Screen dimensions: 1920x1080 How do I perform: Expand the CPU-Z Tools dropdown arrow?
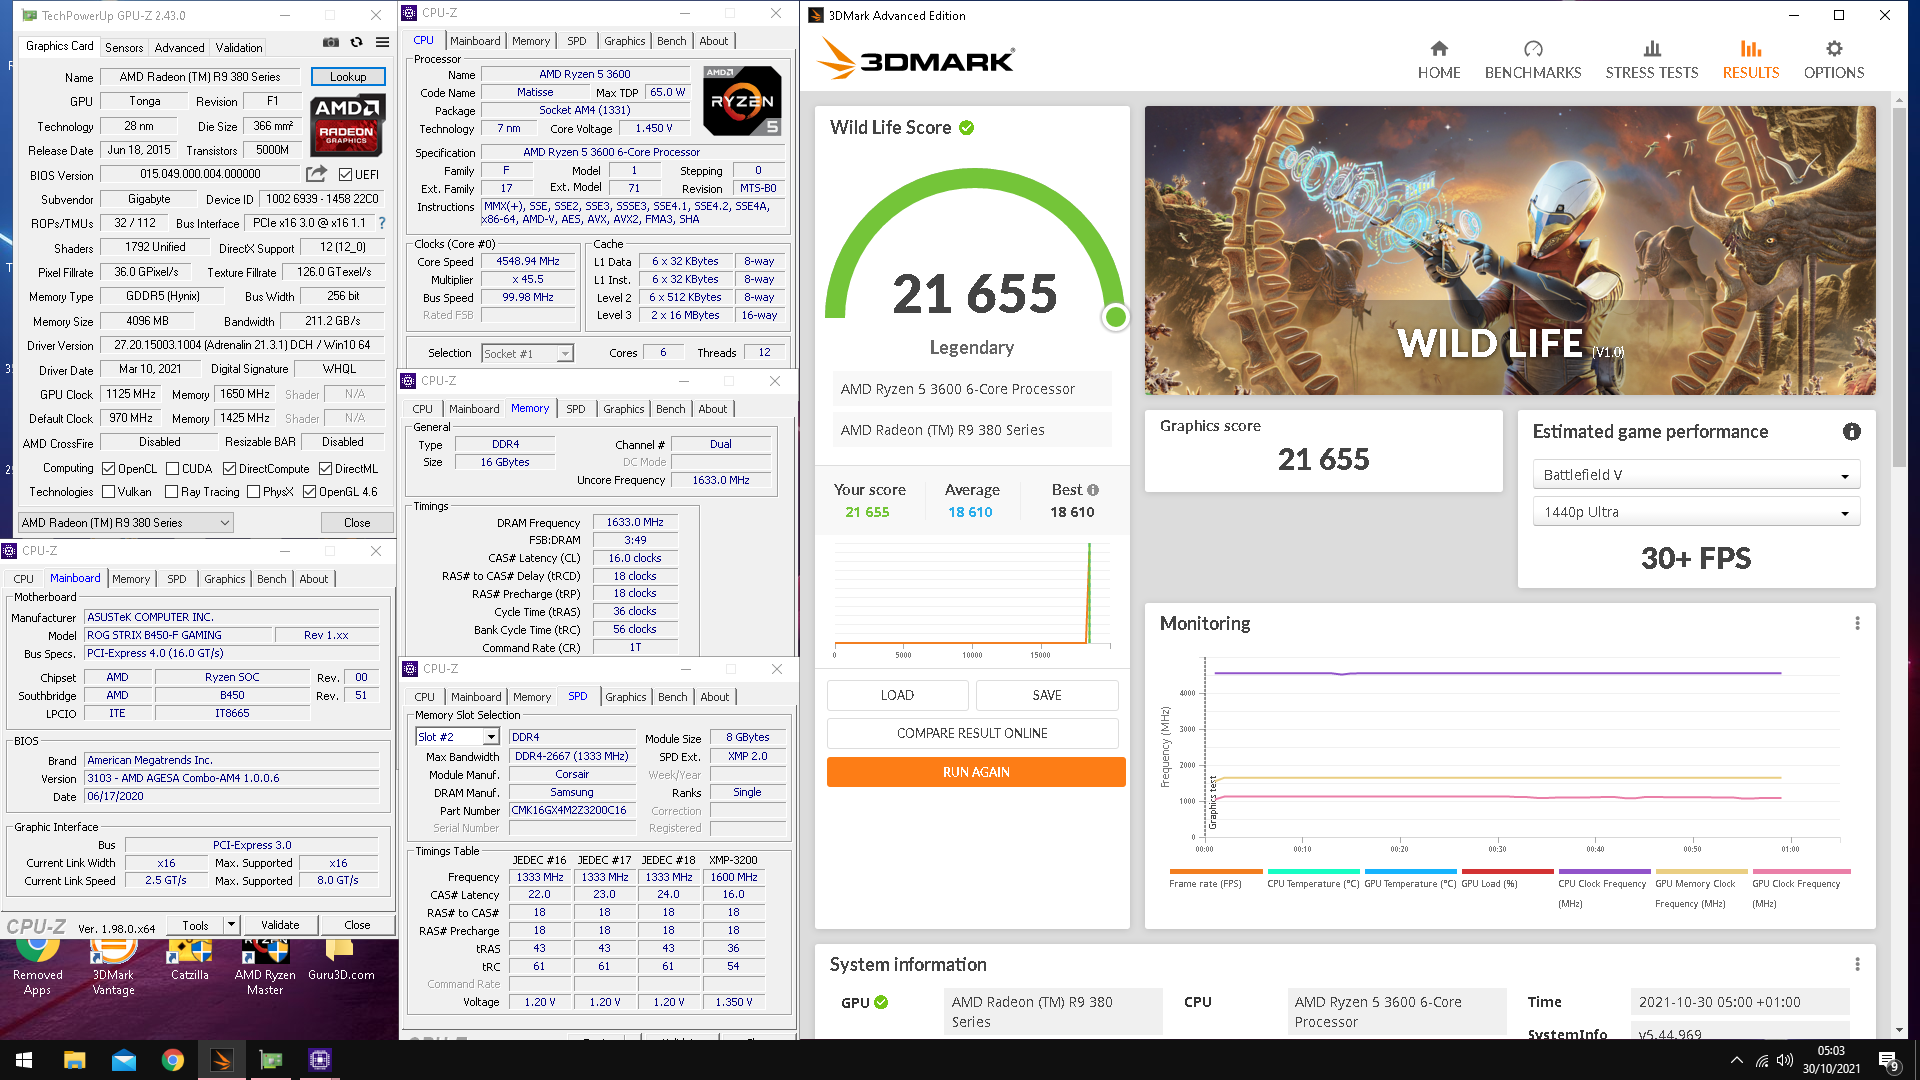coord(231,925)
